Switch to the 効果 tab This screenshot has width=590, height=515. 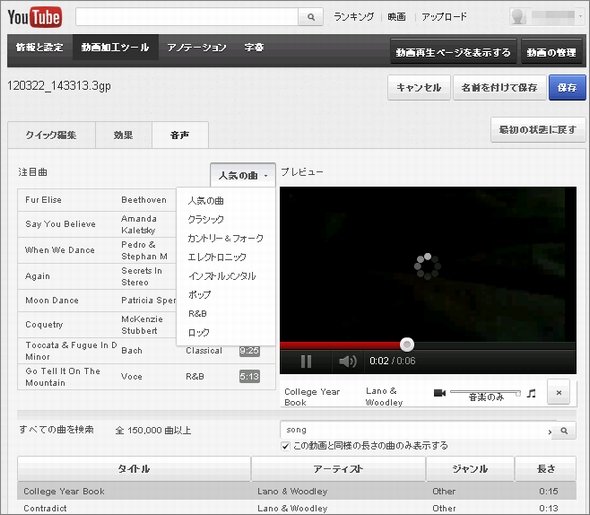click(123, 135)
